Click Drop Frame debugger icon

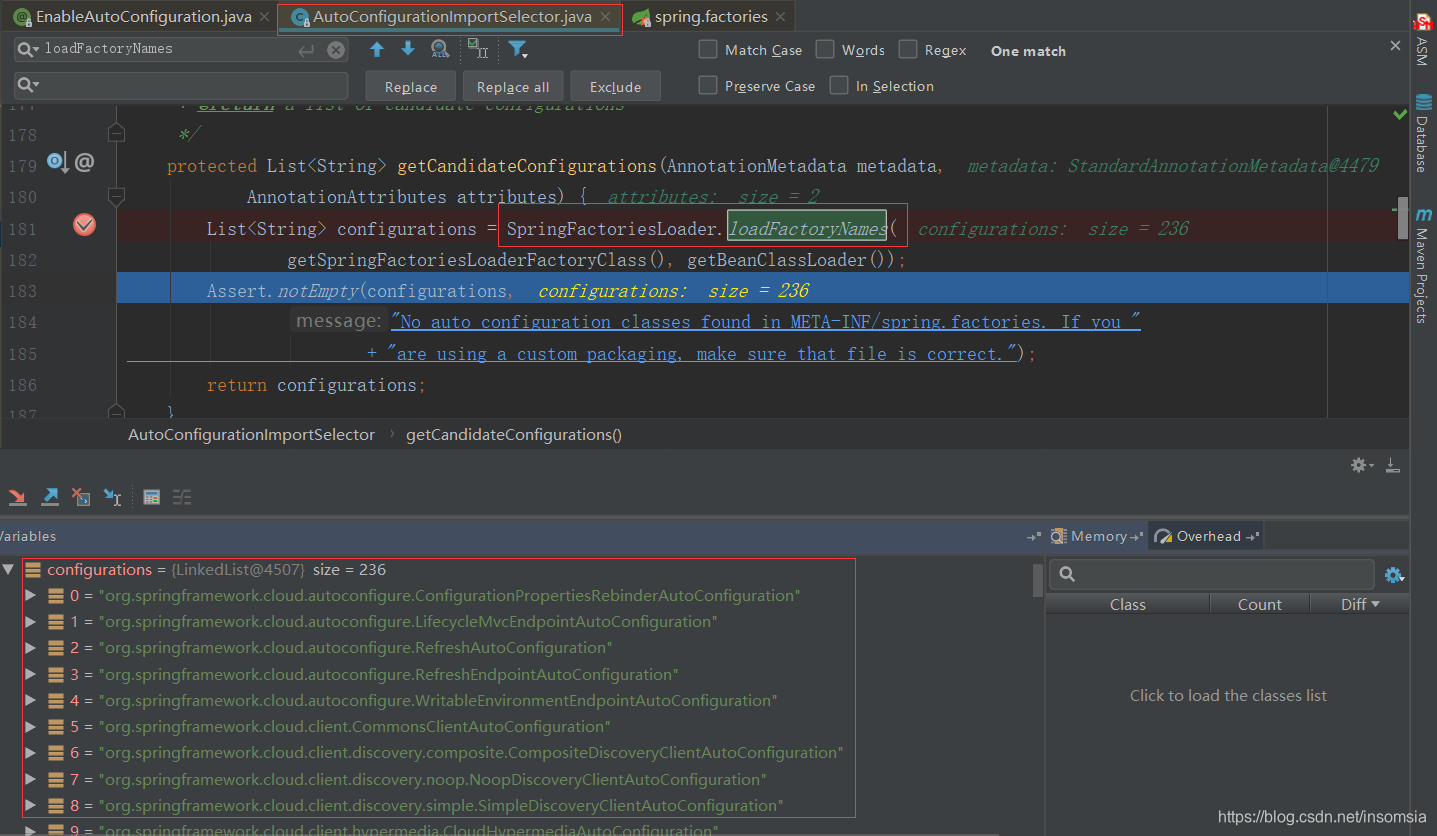click(82, 497)
